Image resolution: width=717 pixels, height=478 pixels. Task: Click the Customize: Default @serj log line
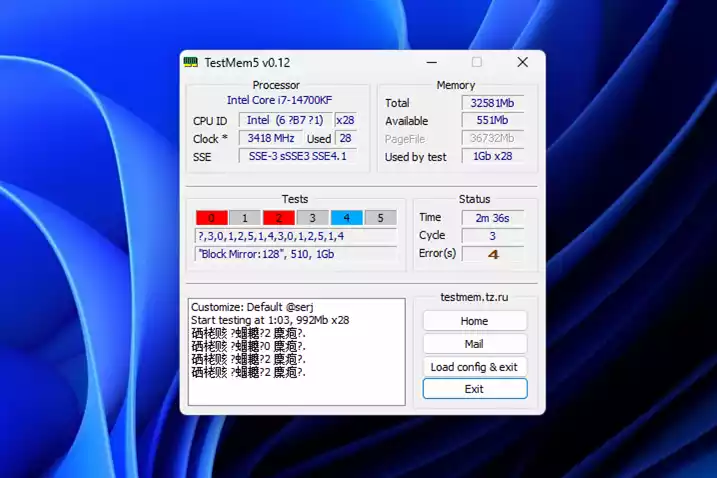(252, 307)
